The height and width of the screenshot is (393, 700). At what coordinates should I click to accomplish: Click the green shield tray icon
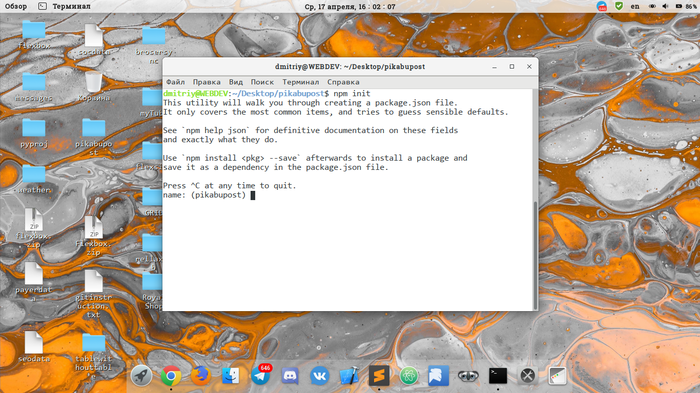(619, 6)
